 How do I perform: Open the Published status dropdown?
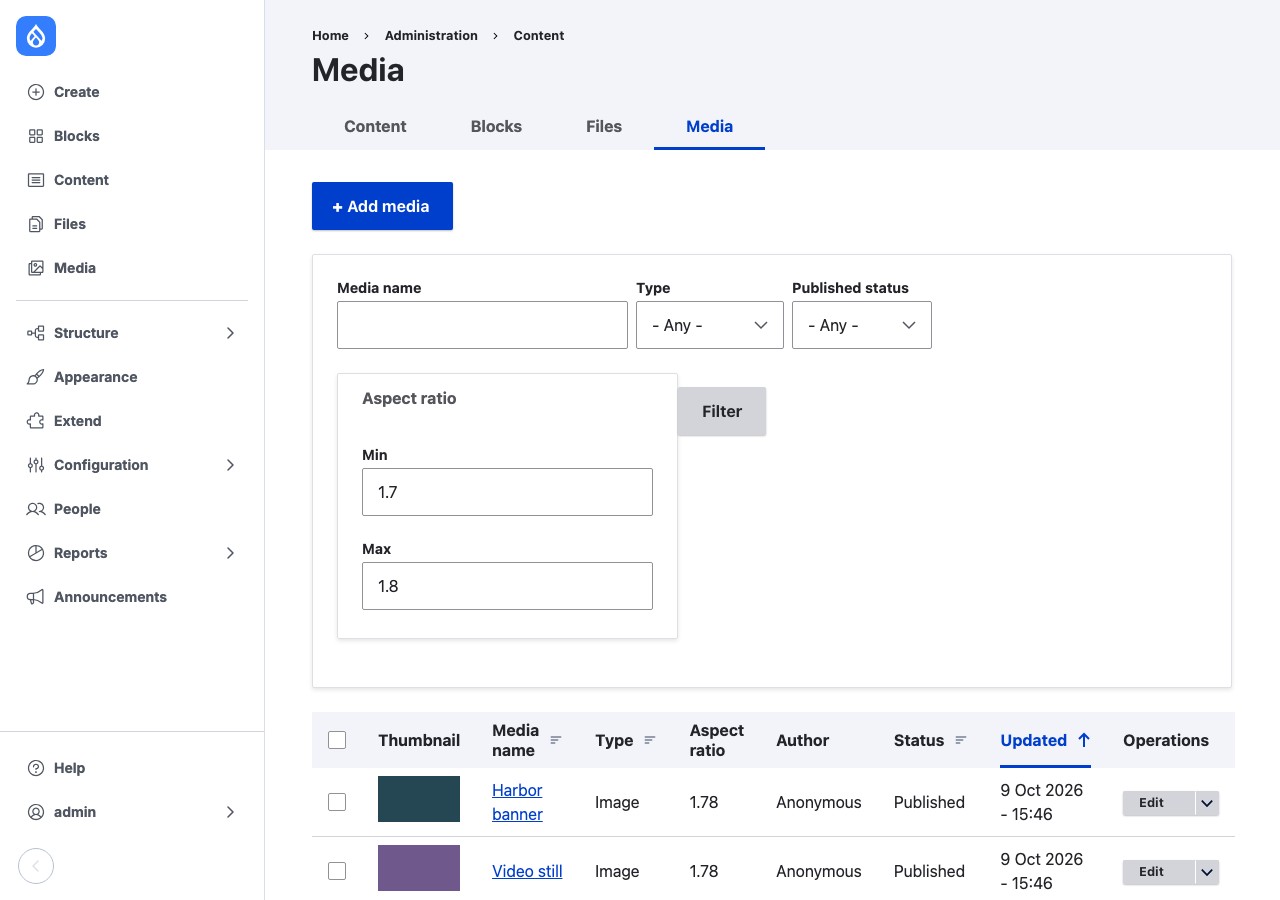(862, 325)
